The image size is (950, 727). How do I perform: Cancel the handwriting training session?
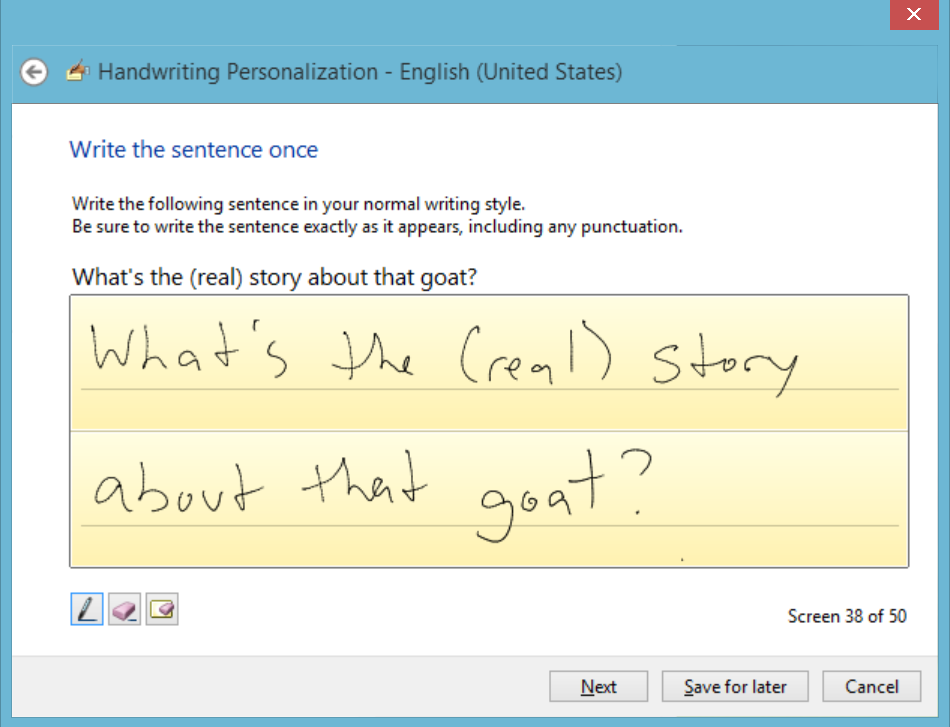871,686
